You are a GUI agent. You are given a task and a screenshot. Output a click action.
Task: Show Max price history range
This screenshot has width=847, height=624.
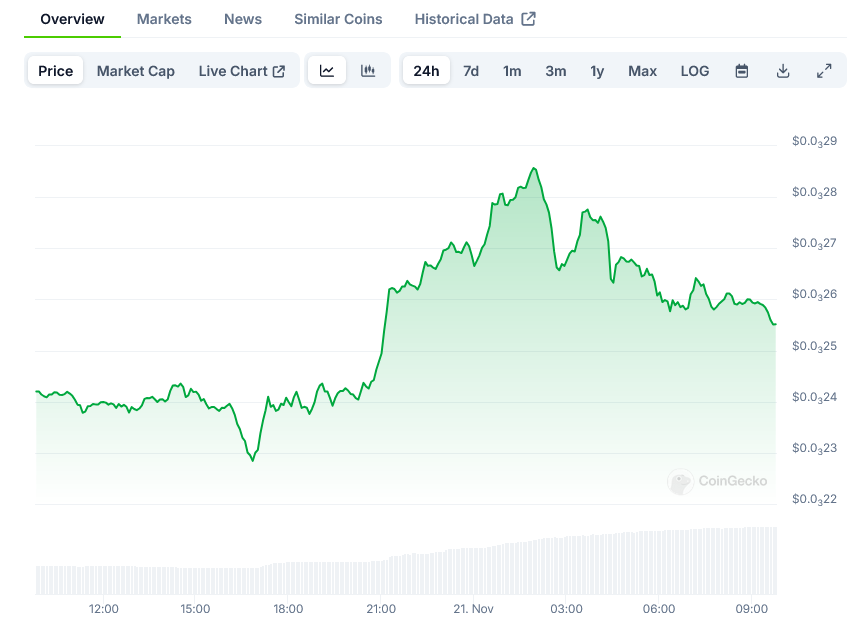(642, 71)
